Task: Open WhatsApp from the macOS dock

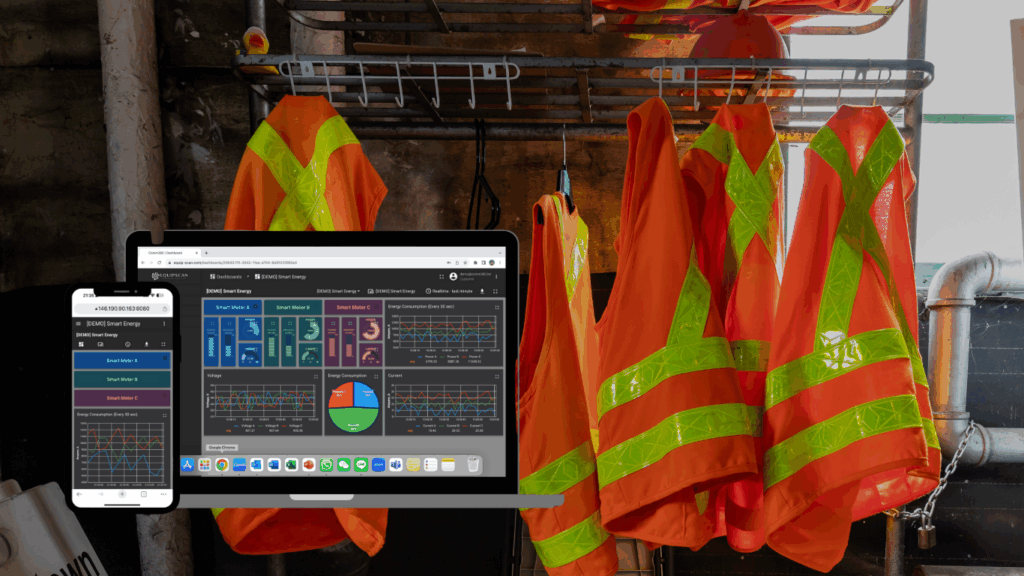Action: [326, 465]
